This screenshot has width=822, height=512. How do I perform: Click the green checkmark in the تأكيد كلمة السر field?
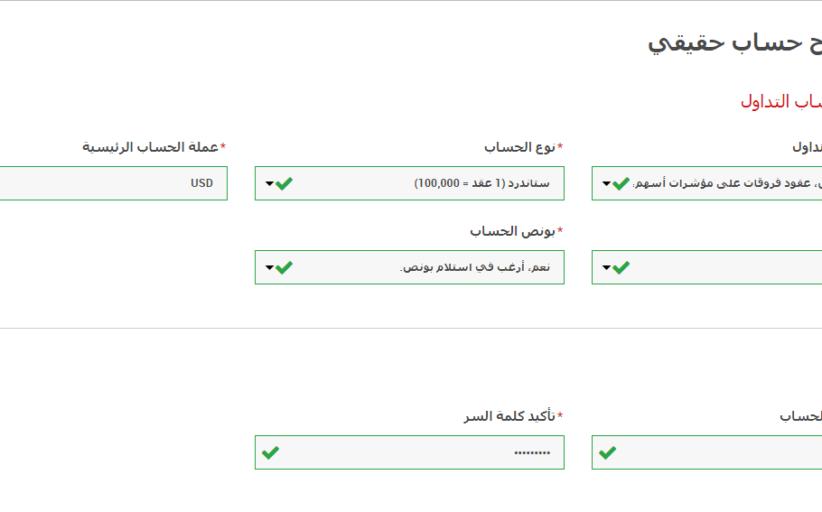pos(270,452)
